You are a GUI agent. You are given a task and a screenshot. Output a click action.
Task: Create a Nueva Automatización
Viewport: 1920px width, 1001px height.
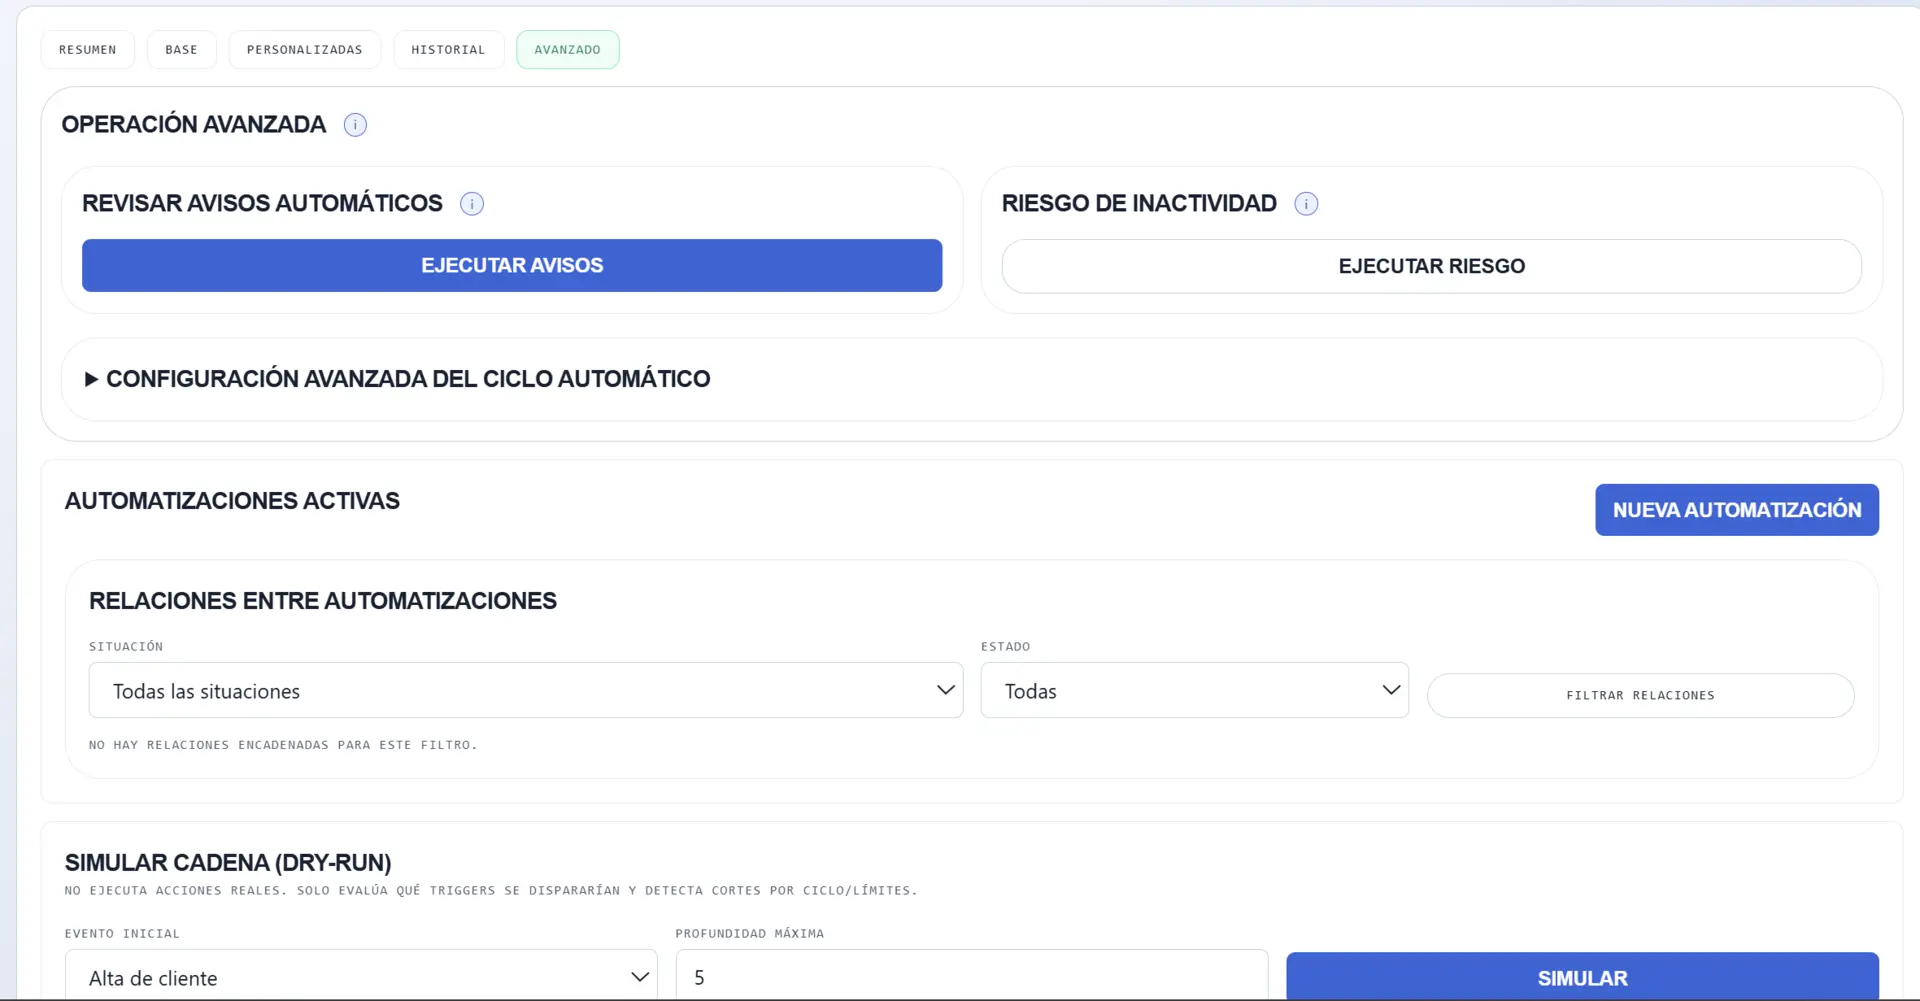[1737, 510]
